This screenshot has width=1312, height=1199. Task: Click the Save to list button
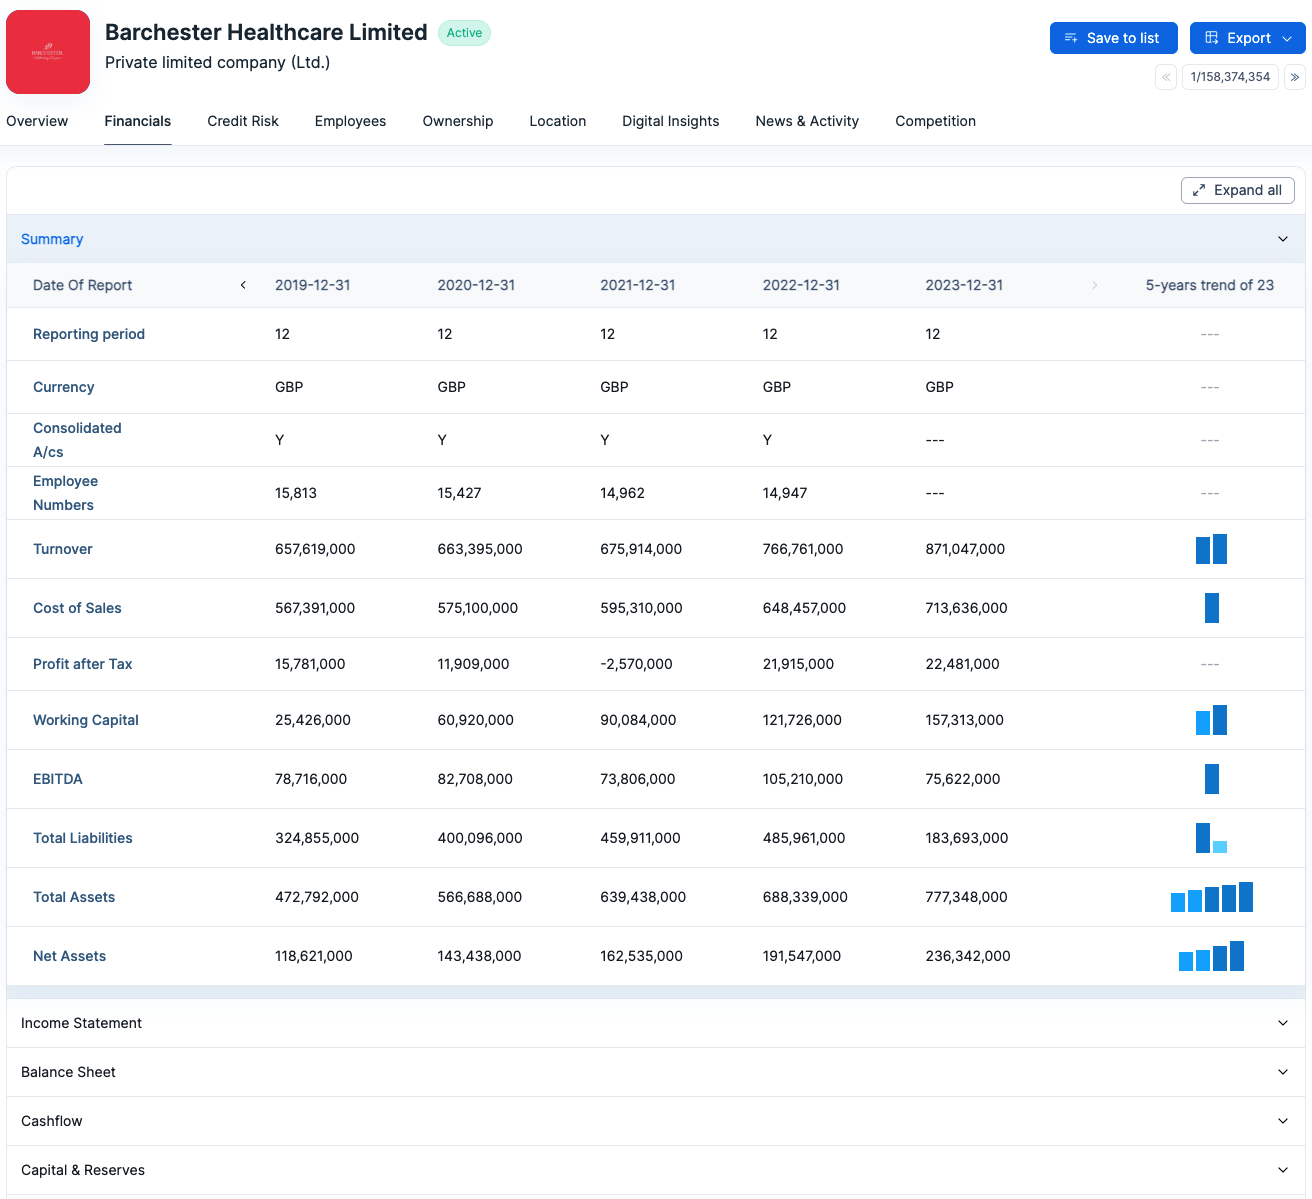click(x=1113, y=38)
